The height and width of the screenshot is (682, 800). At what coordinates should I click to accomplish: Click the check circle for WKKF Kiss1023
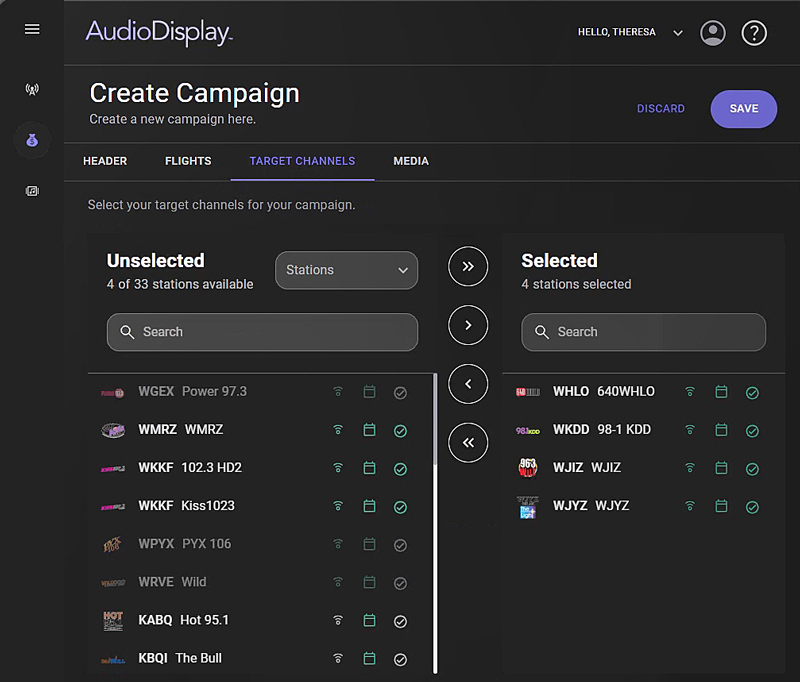(401, 507)
